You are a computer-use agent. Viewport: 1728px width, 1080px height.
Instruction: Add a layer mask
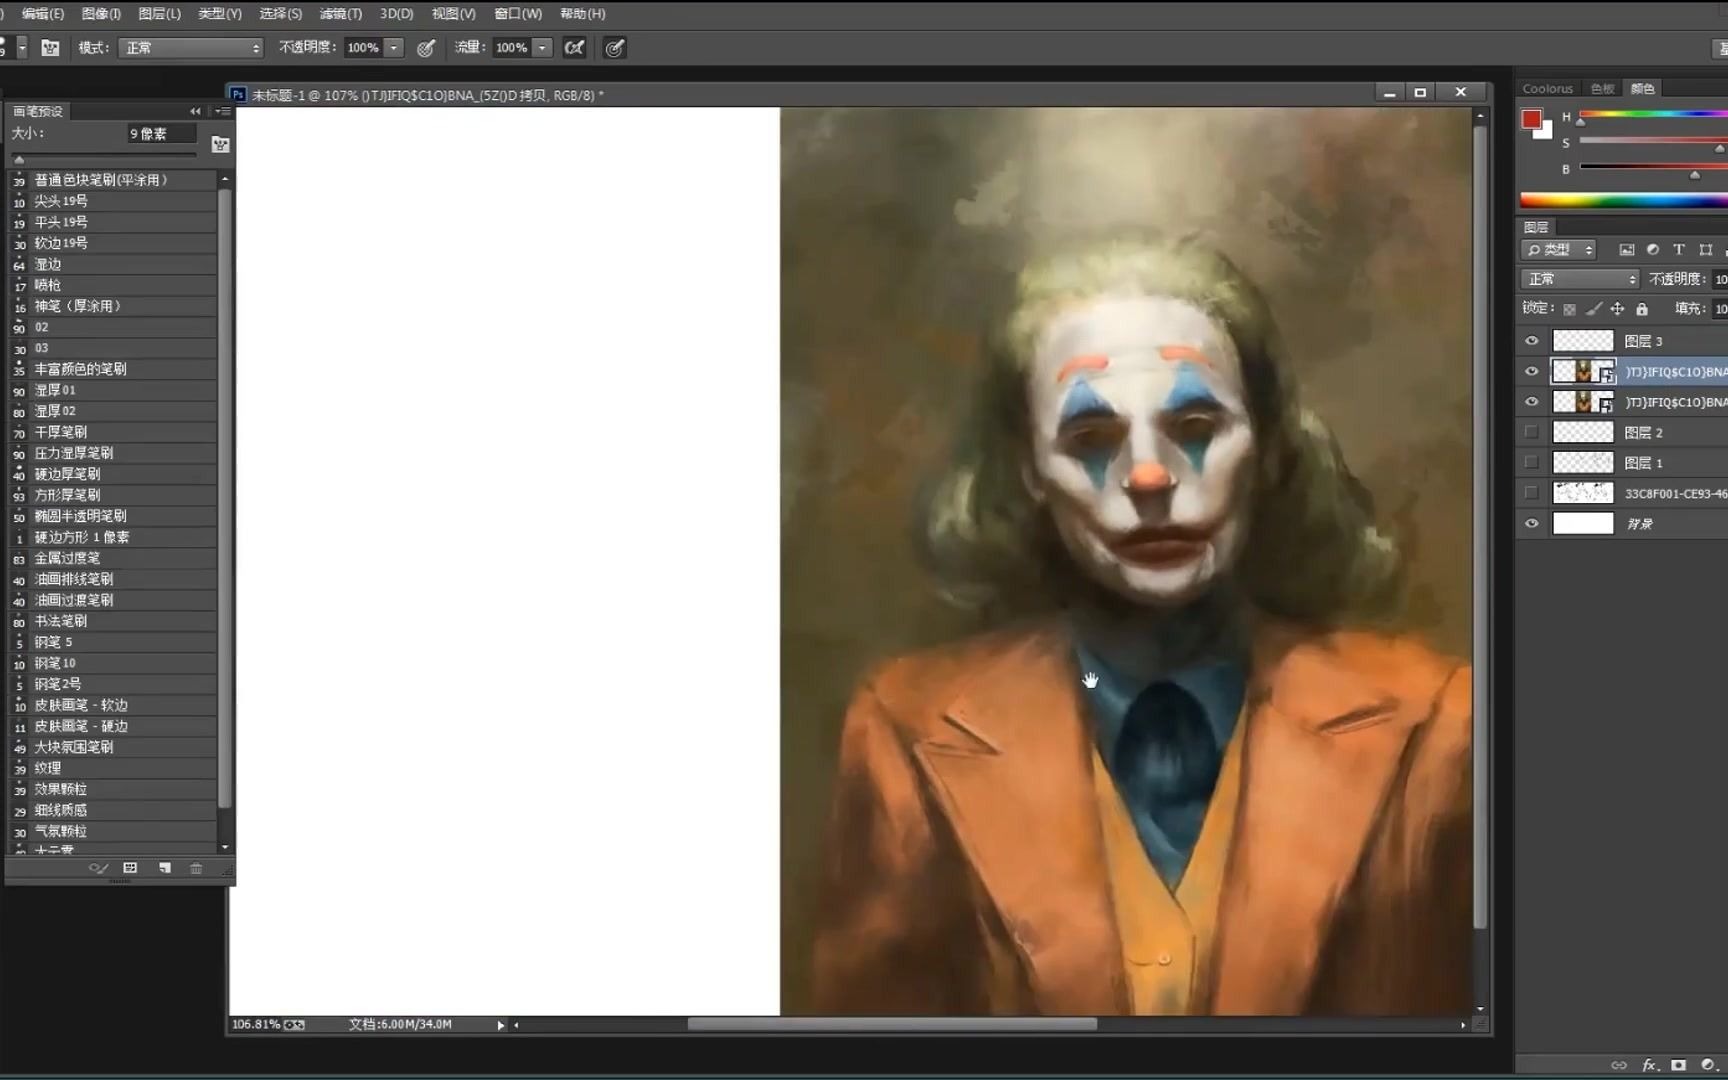(1678, 1065)
